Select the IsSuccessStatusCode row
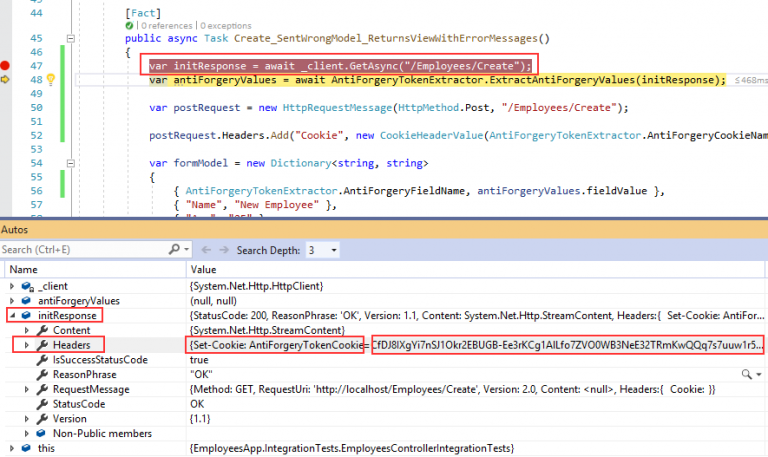 [x=99, y=359]
